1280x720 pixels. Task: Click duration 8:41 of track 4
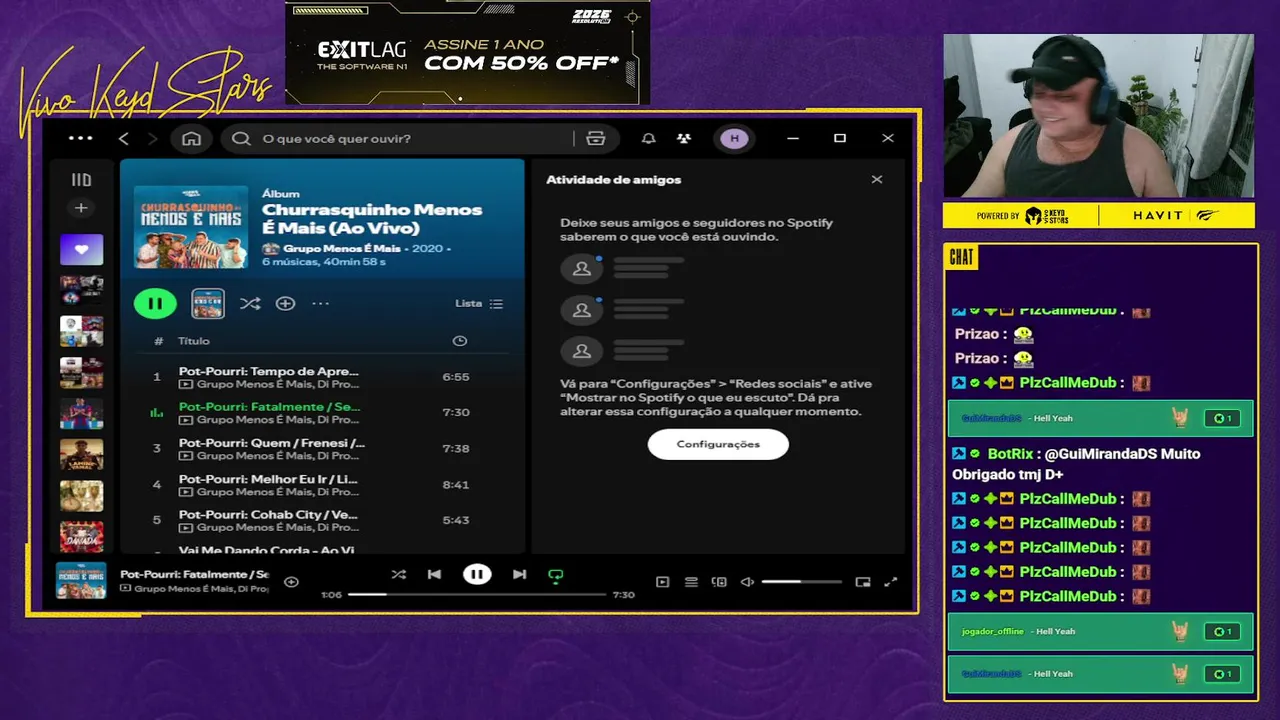(x=455, y=484)
